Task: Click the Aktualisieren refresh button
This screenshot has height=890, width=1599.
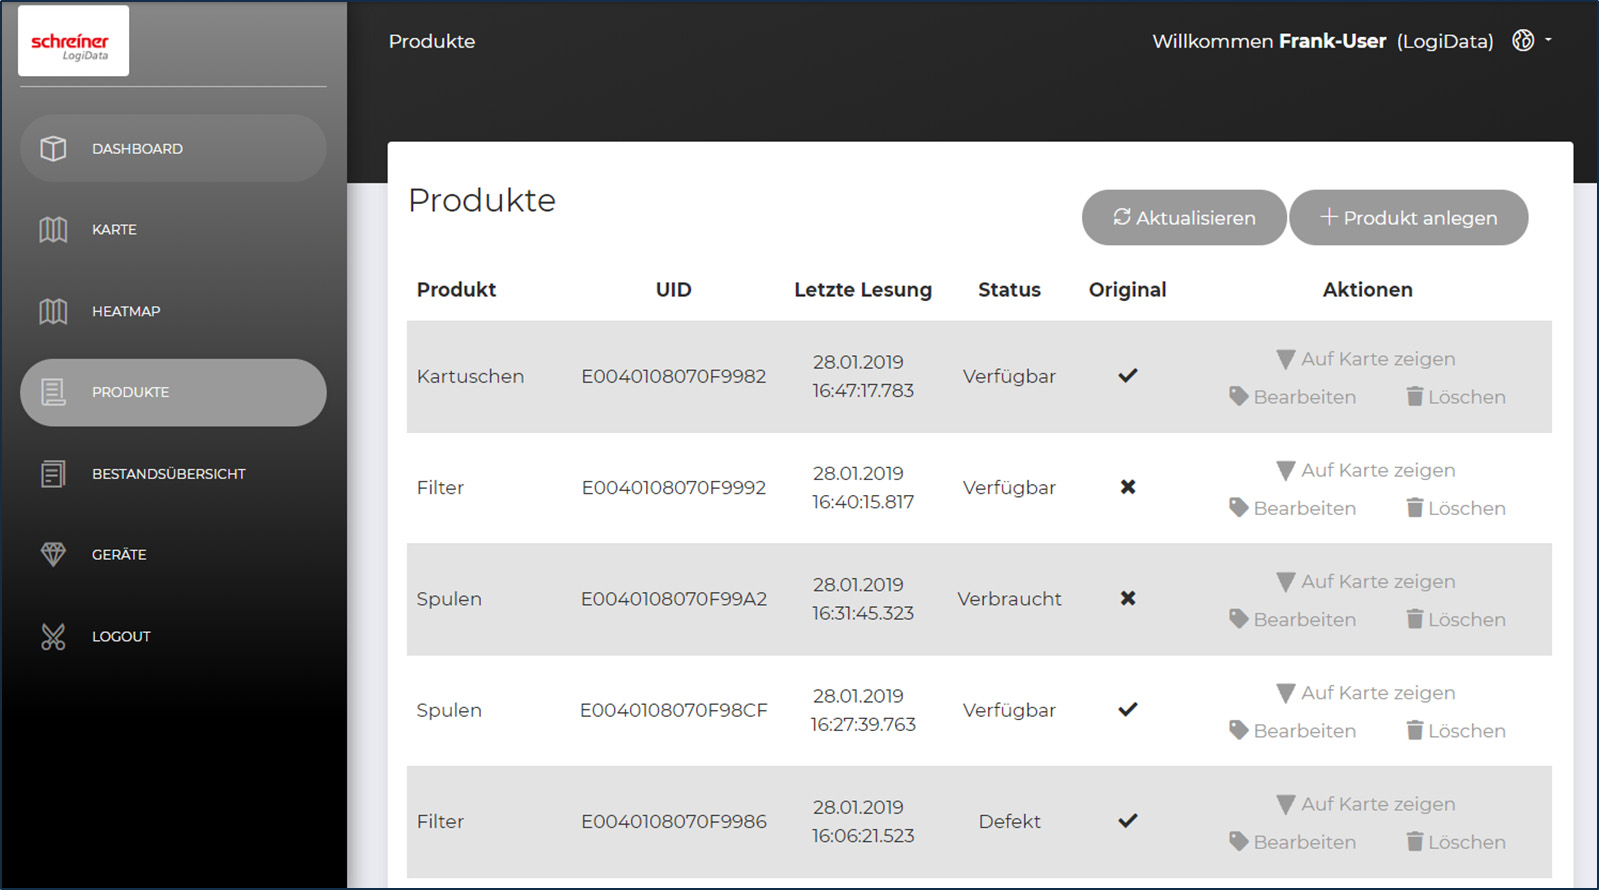Action: point(1184,218)
